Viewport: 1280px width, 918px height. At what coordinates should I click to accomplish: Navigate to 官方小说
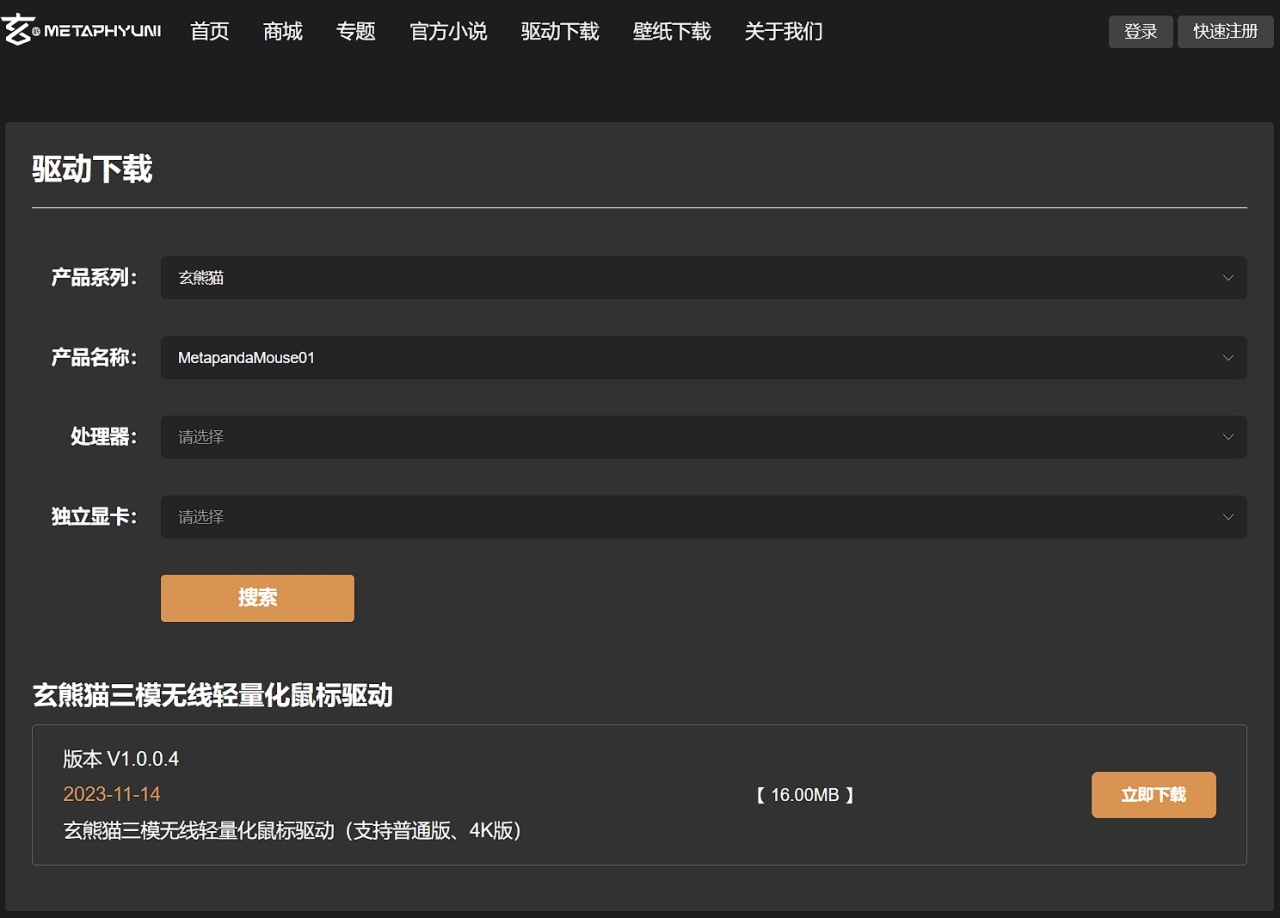tap(449, 32)
